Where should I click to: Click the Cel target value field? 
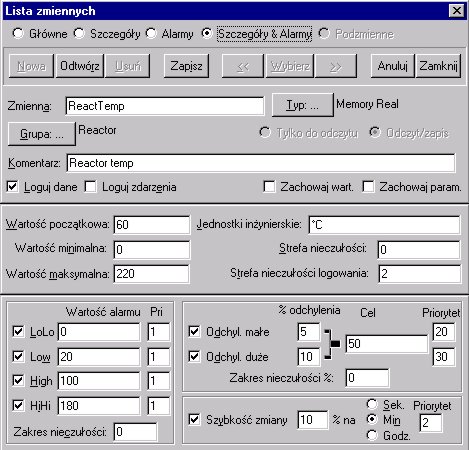pyautogui.click(x=386, y=344)
